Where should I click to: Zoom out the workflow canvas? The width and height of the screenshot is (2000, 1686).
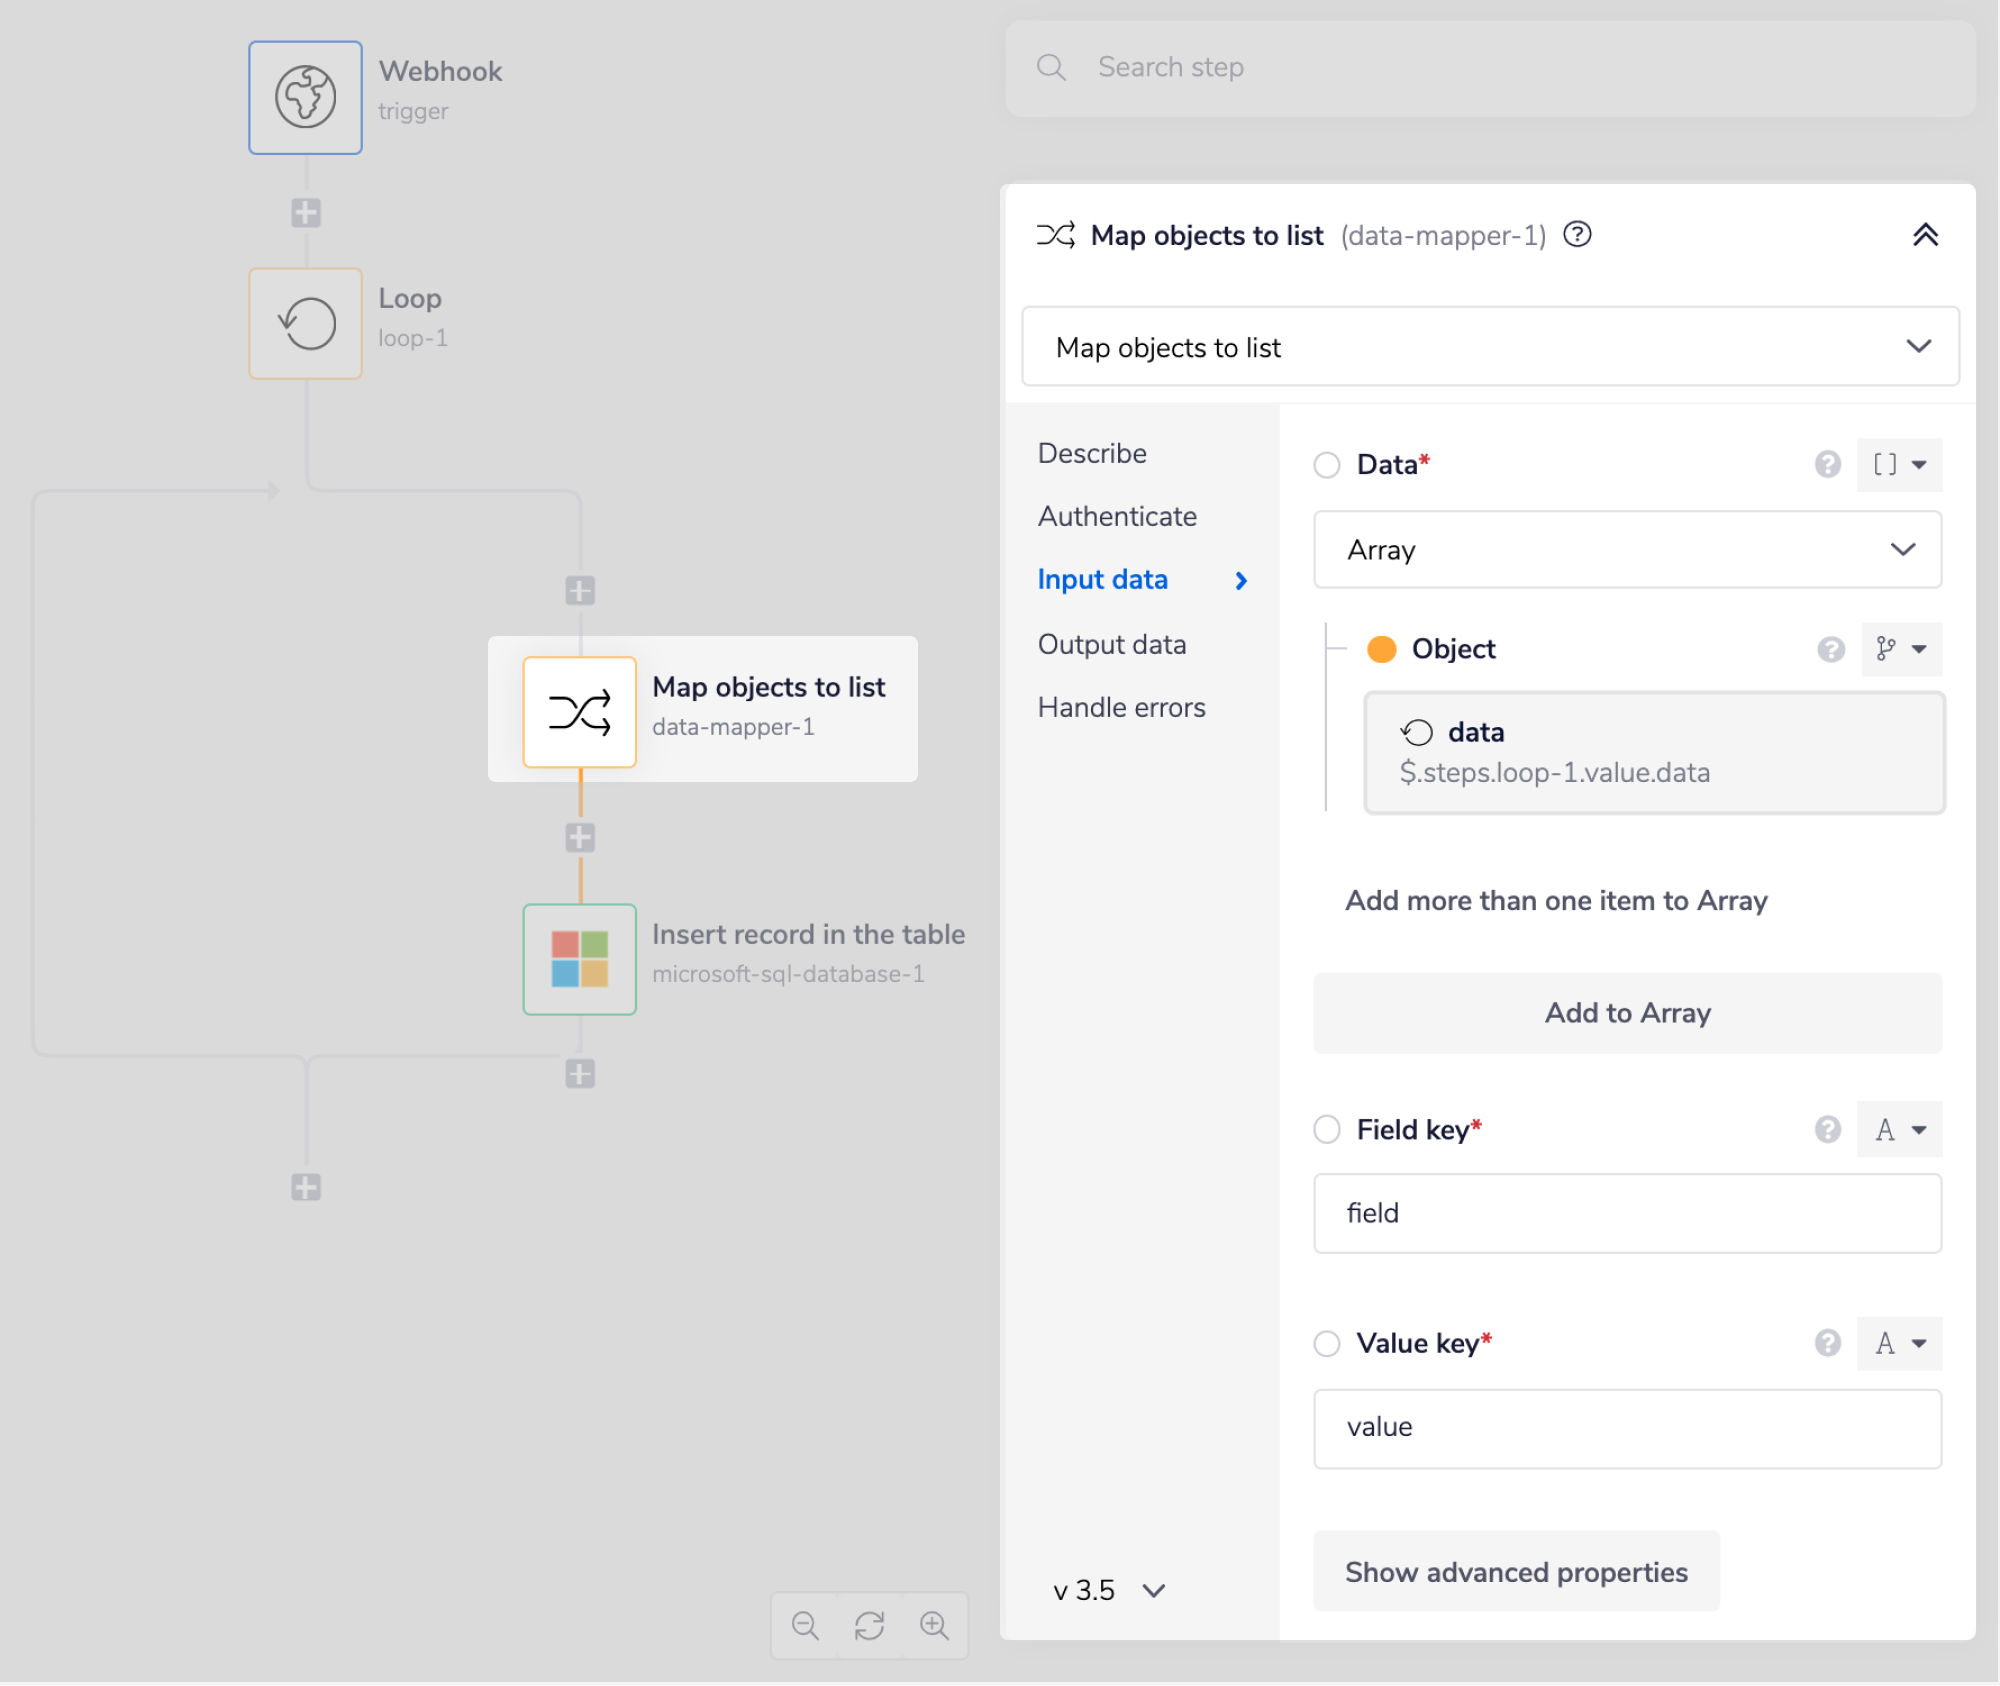[805, 1625]
